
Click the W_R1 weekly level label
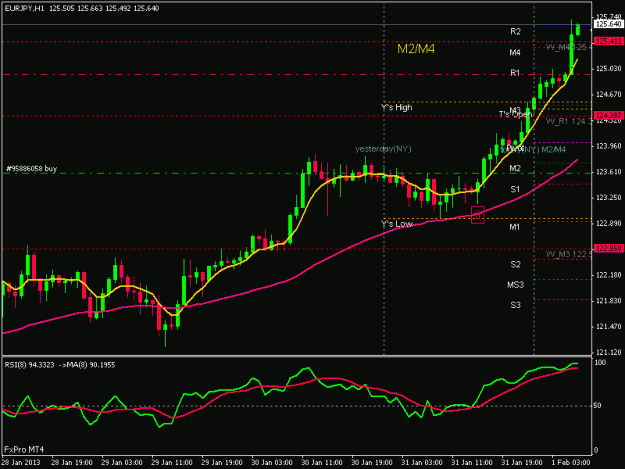coord(569,121)
